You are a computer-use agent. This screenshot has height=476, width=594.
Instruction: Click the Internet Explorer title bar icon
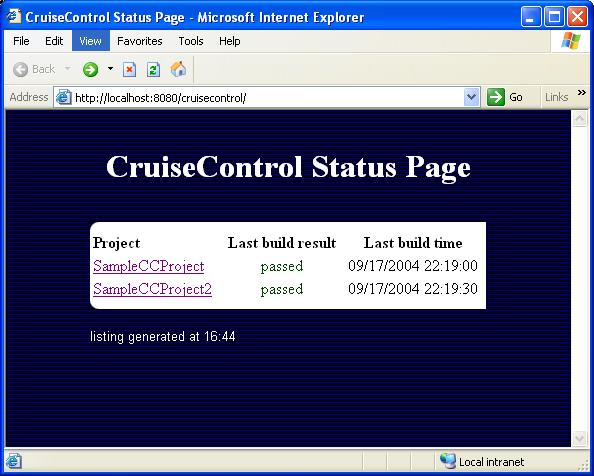coord(14,16)
